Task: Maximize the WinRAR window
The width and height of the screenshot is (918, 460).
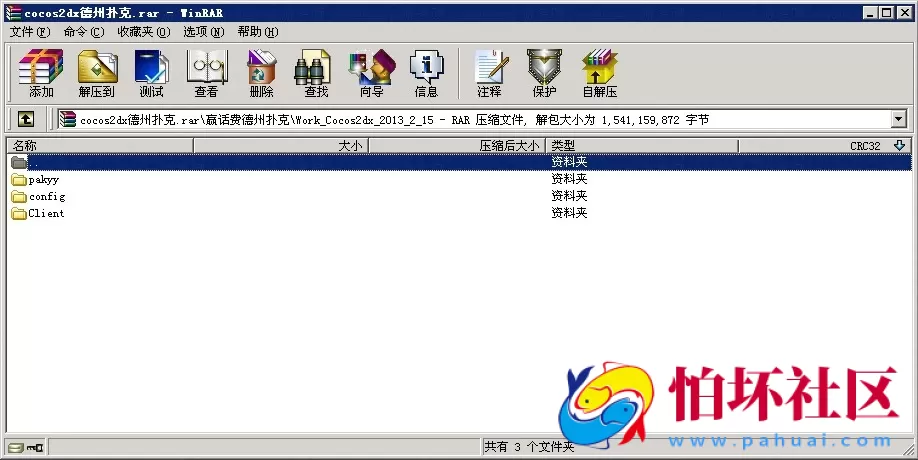Action: (886, 12)
